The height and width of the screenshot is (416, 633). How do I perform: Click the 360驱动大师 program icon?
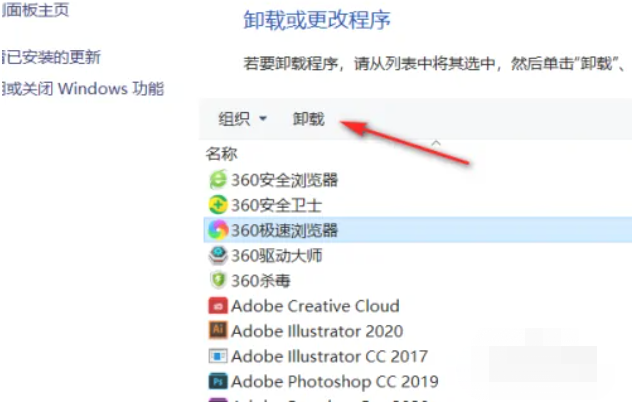click(x=217, y=255)
